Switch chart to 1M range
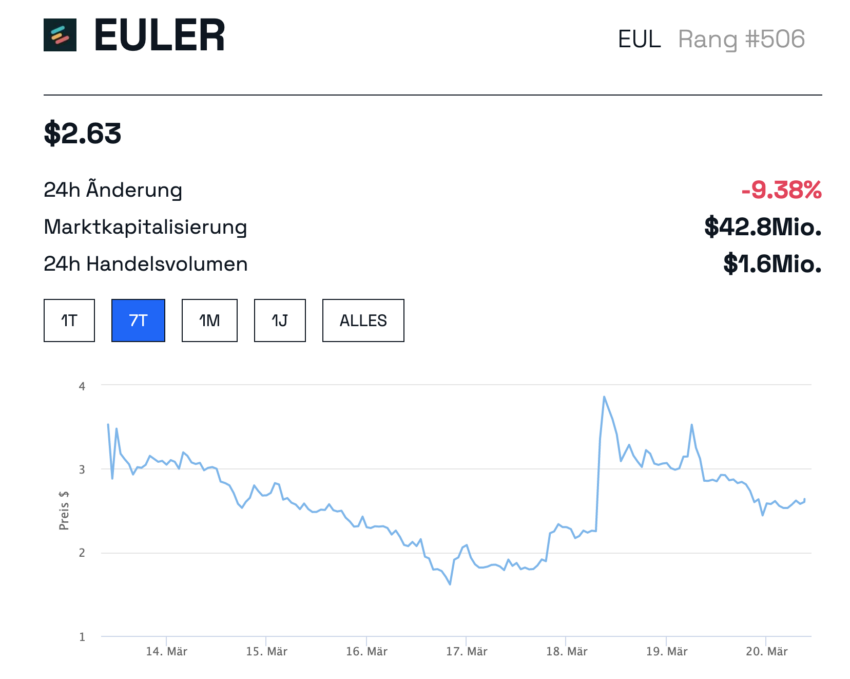Screen dimensions: 850x679 click(210, 320)
